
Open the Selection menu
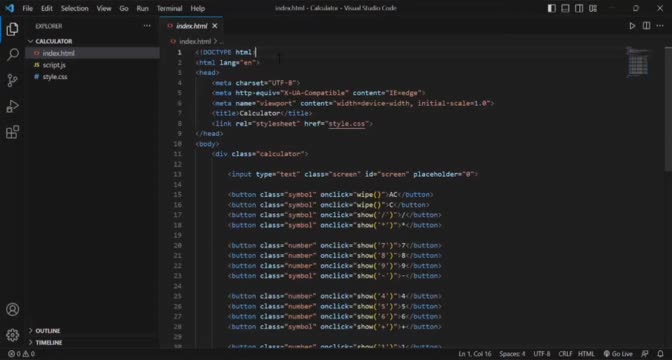tap(74, 8)
